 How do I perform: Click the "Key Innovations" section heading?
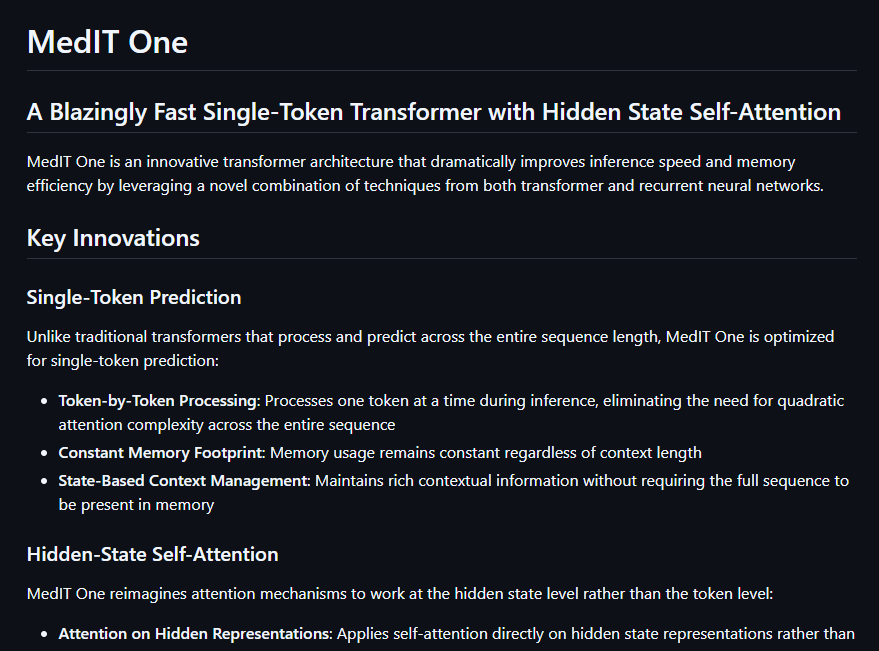coord(113,238)
